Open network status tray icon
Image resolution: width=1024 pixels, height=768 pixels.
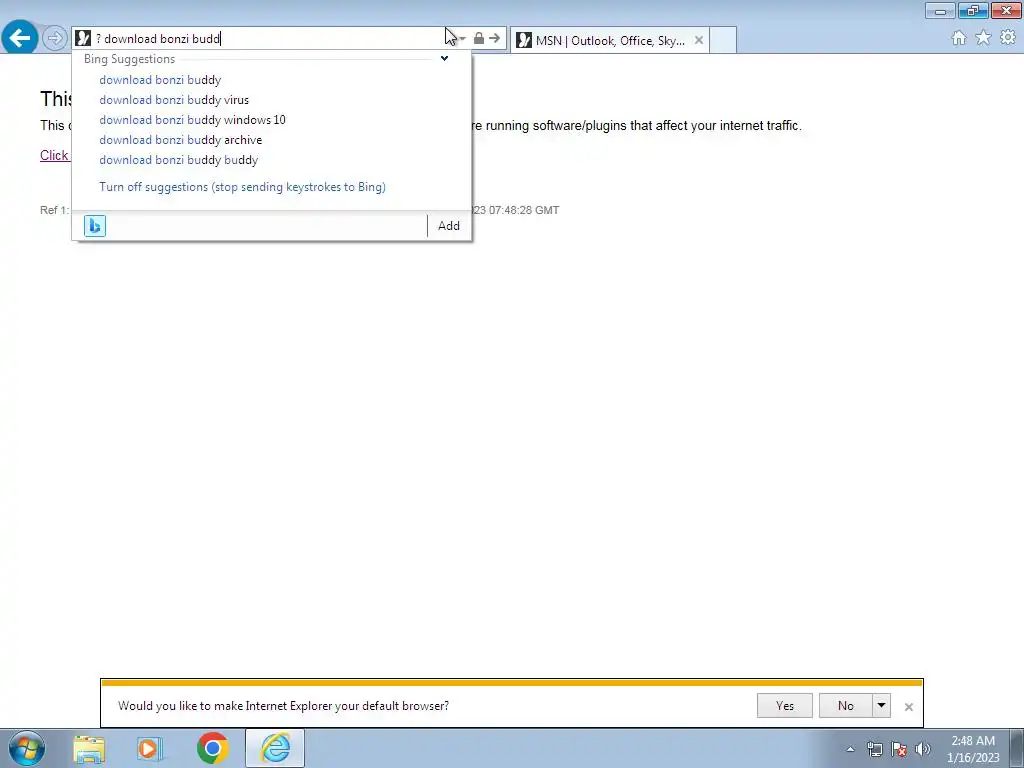tap(874, 749)
